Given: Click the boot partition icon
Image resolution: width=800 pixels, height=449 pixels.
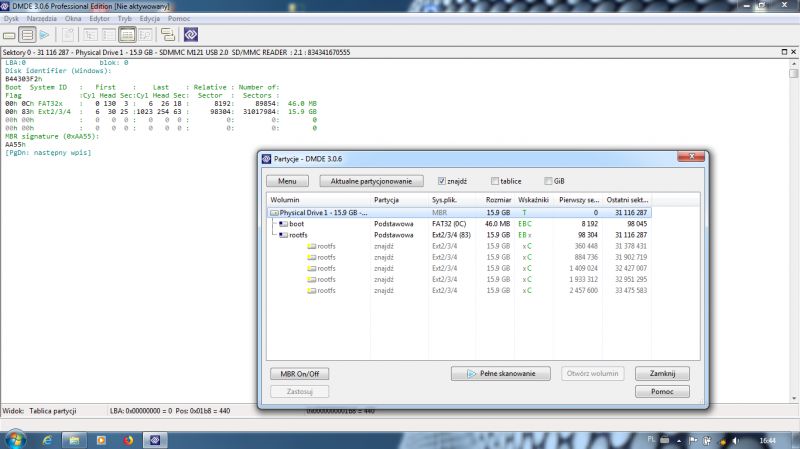Looking at the screenshot, I should coord(283,224).
